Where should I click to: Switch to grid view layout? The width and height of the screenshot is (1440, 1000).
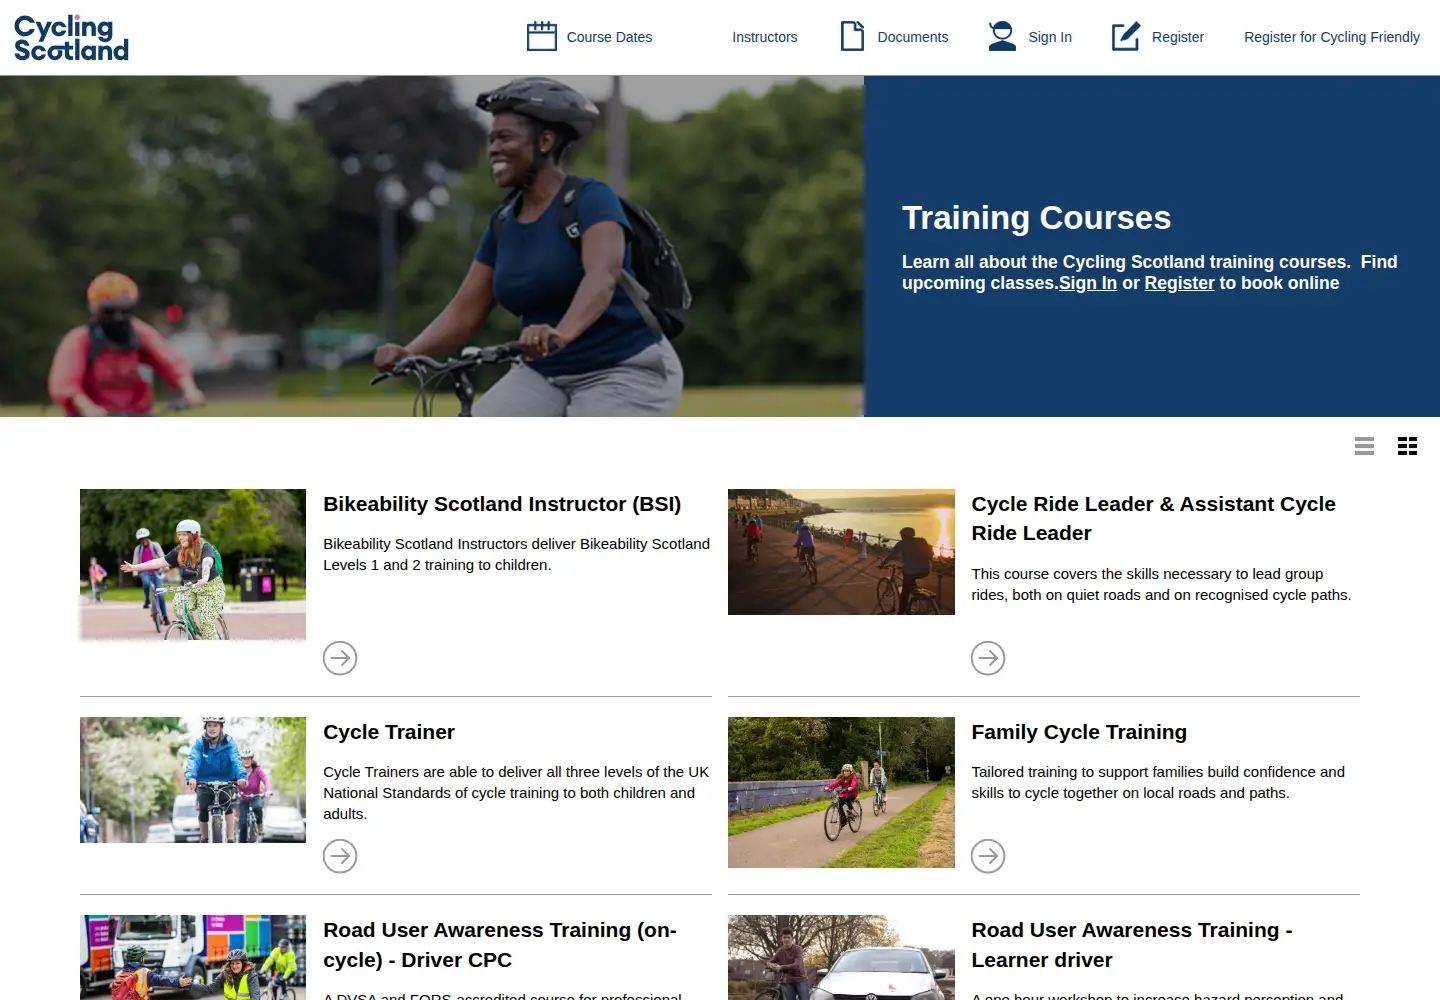1407,446
